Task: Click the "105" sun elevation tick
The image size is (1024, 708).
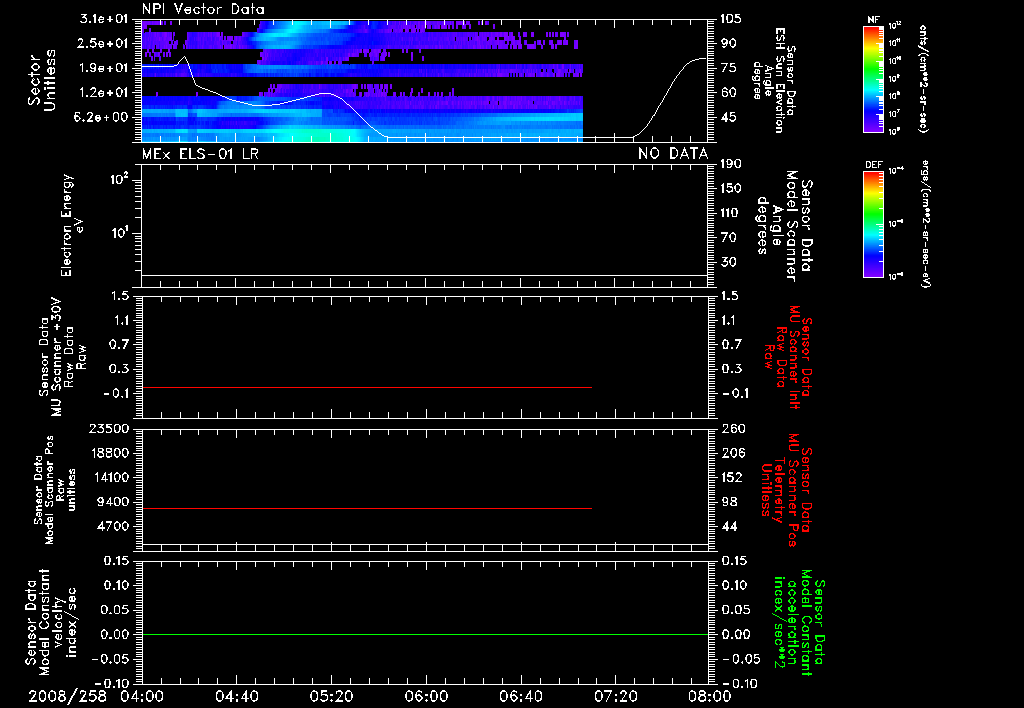Action: [731, 19]
